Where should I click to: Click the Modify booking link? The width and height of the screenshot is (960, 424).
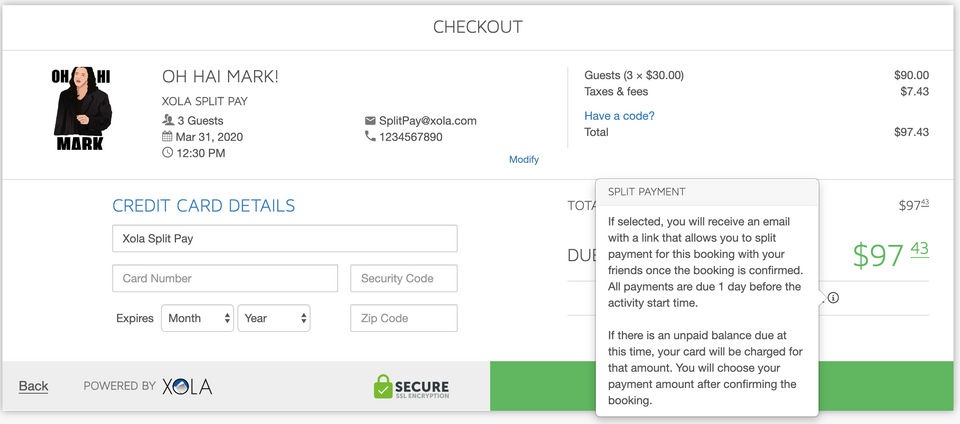pyautogui.click(x=524, y=159)
